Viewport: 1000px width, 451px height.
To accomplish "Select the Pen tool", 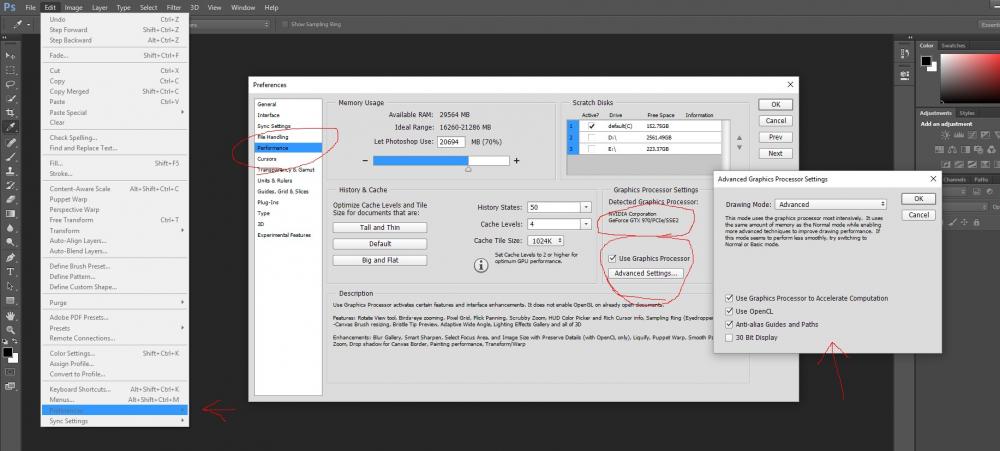I will pos(10,257).
